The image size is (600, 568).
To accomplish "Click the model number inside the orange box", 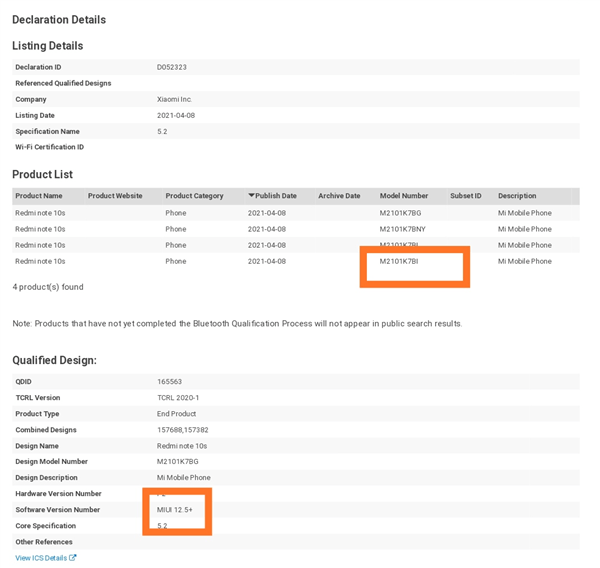I will click(399, 261).
